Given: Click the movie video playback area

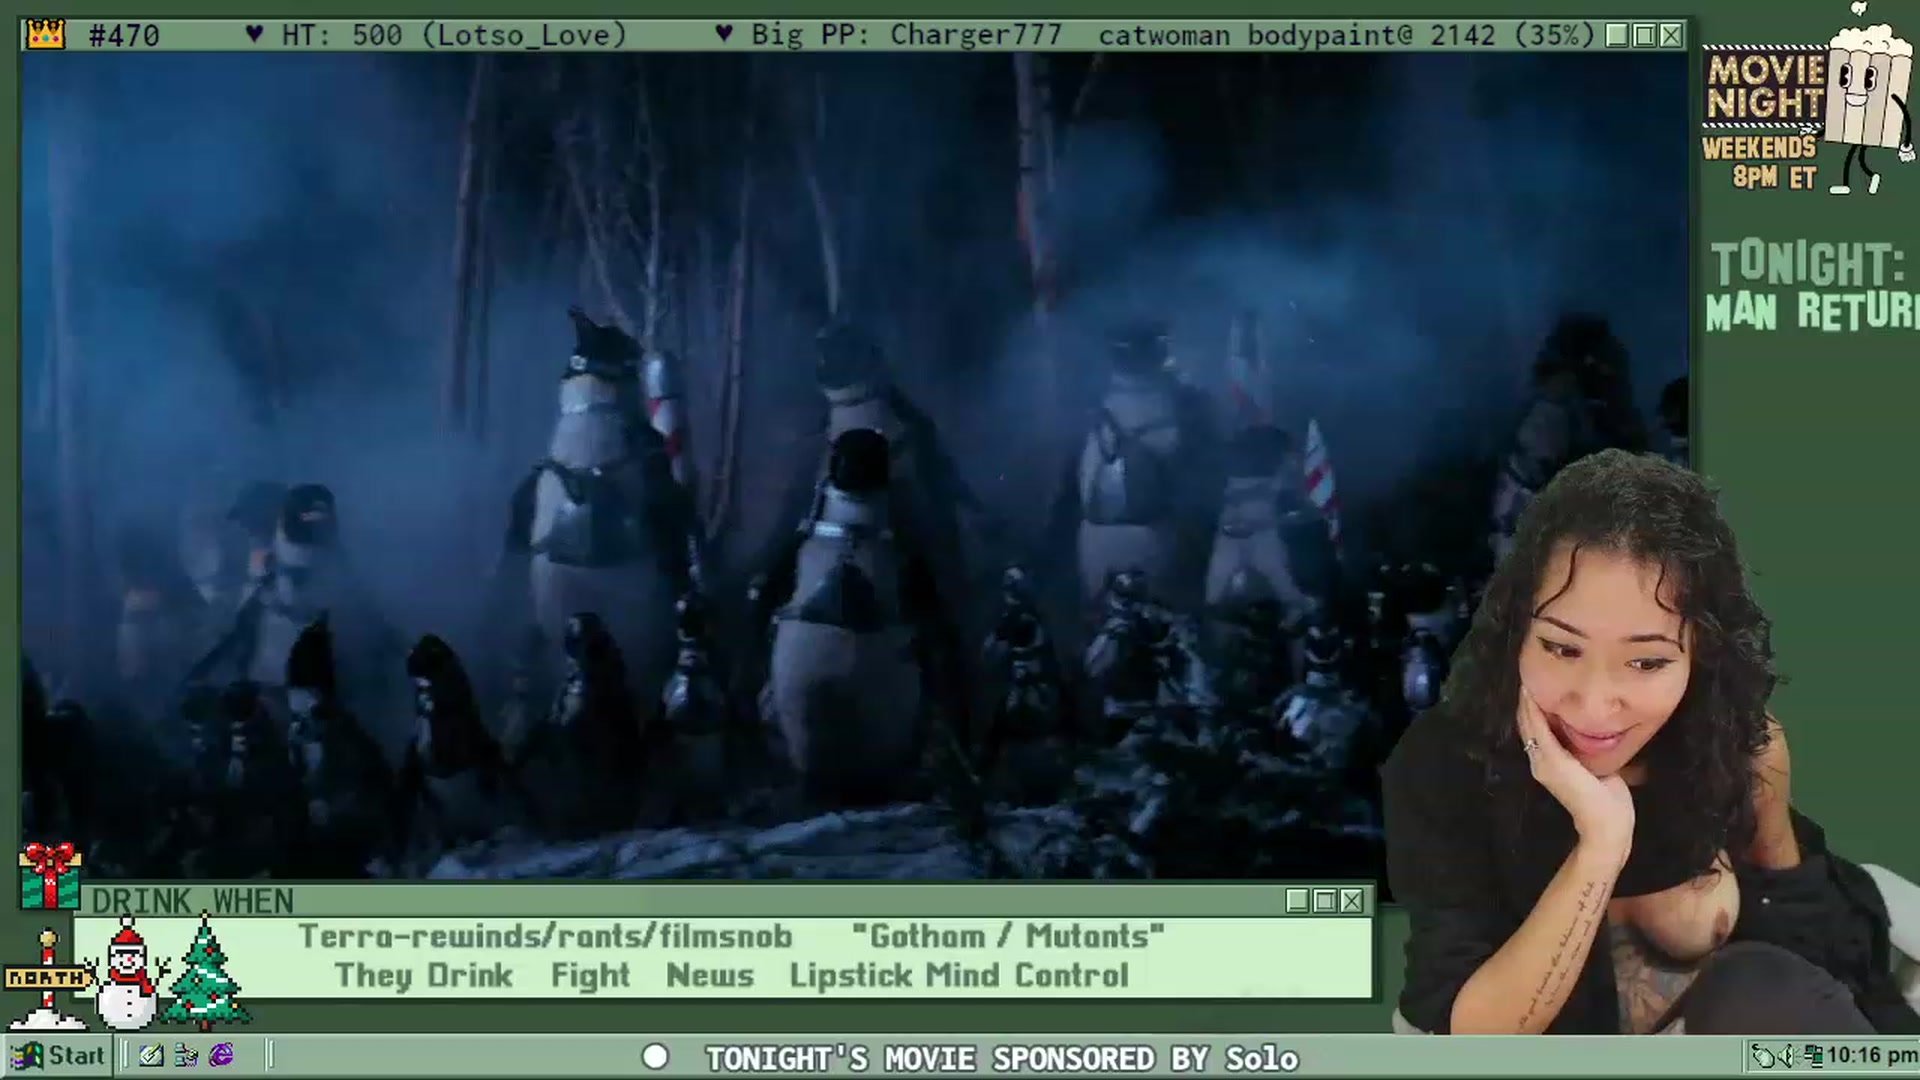Looking at the screenshot, I should coord(853,466).
